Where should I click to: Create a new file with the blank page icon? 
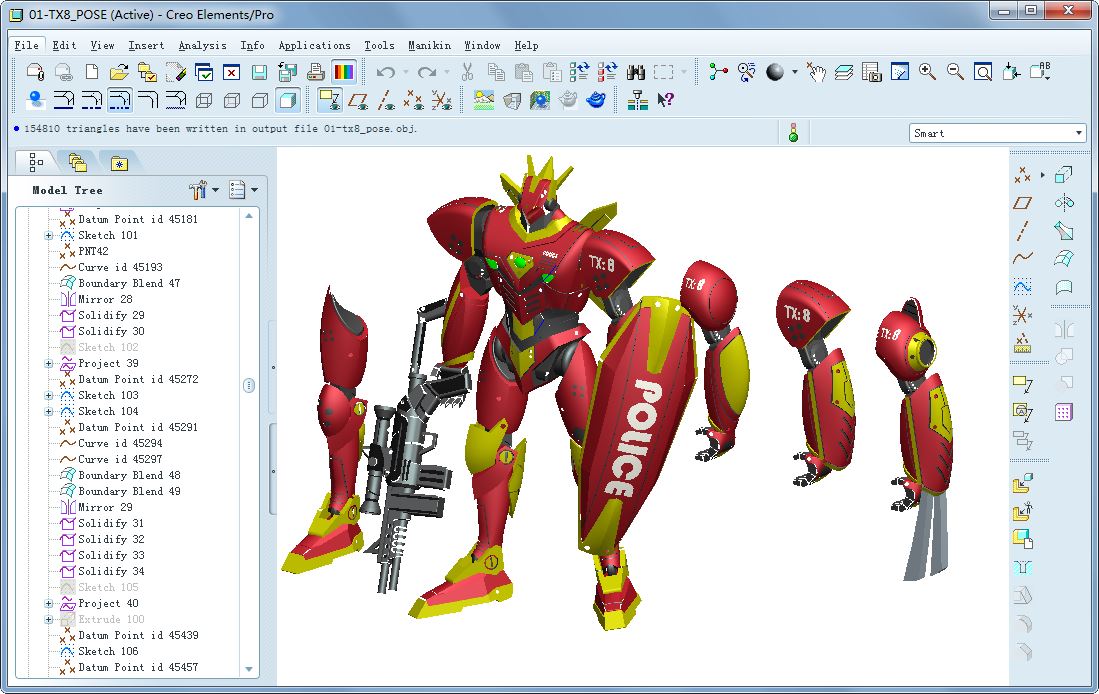(92, 72)
